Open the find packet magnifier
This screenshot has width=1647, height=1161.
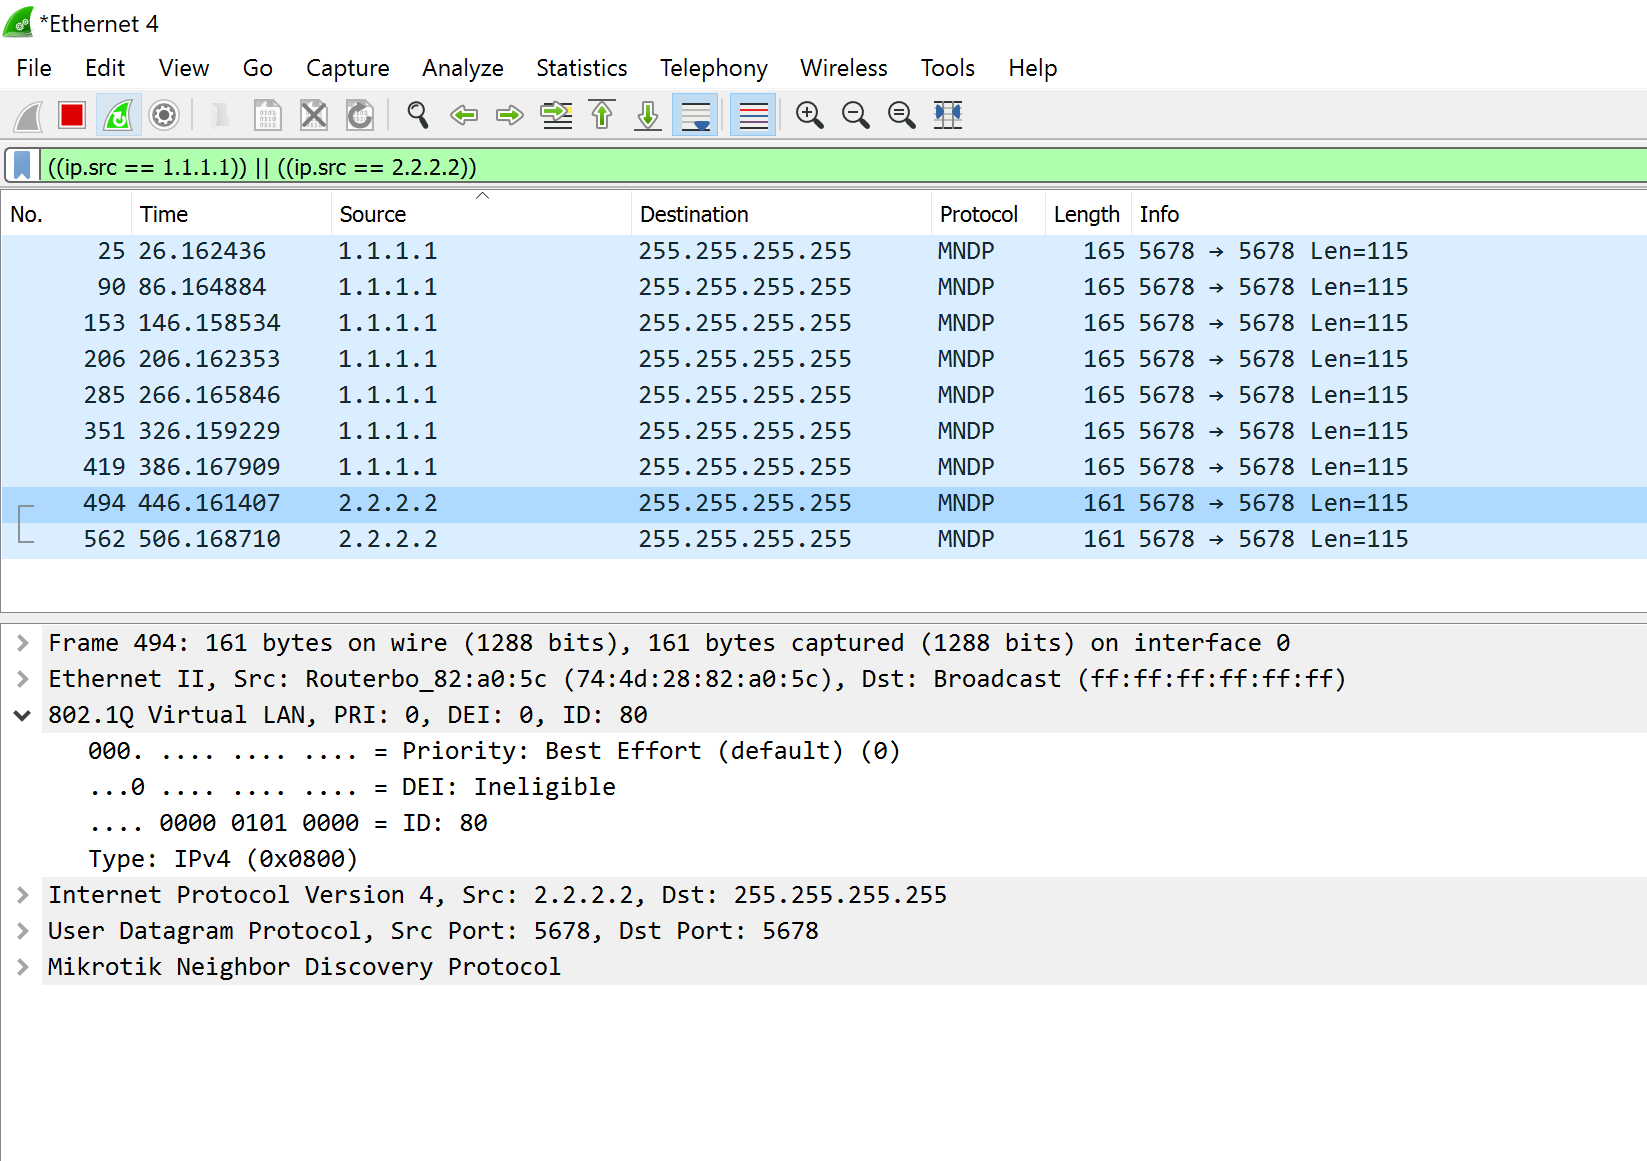tap(418, 116)
